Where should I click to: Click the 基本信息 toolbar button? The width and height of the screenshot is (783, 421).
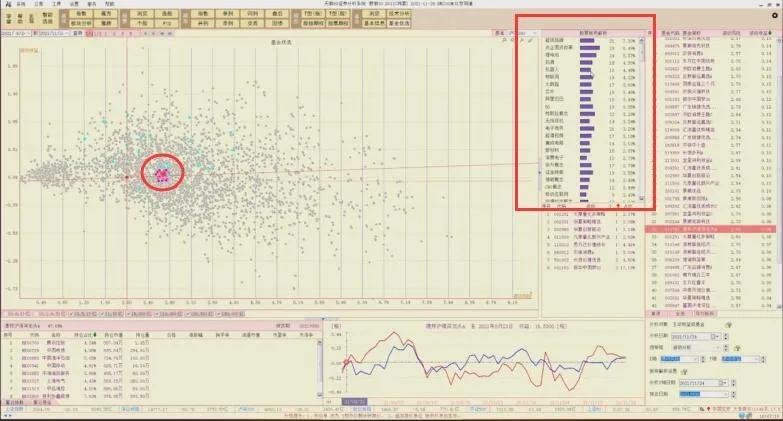coord(374,23)
